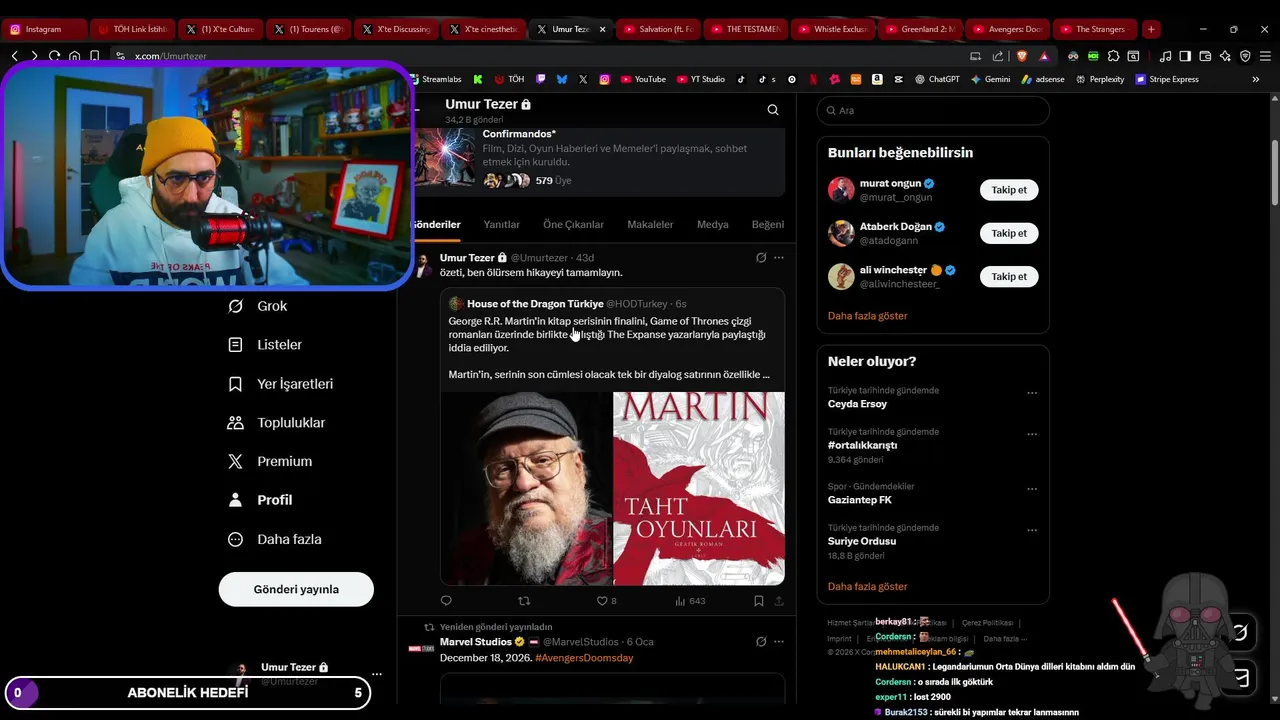
Task: Close the Umur Tezer browser tab
Action: 602,29
